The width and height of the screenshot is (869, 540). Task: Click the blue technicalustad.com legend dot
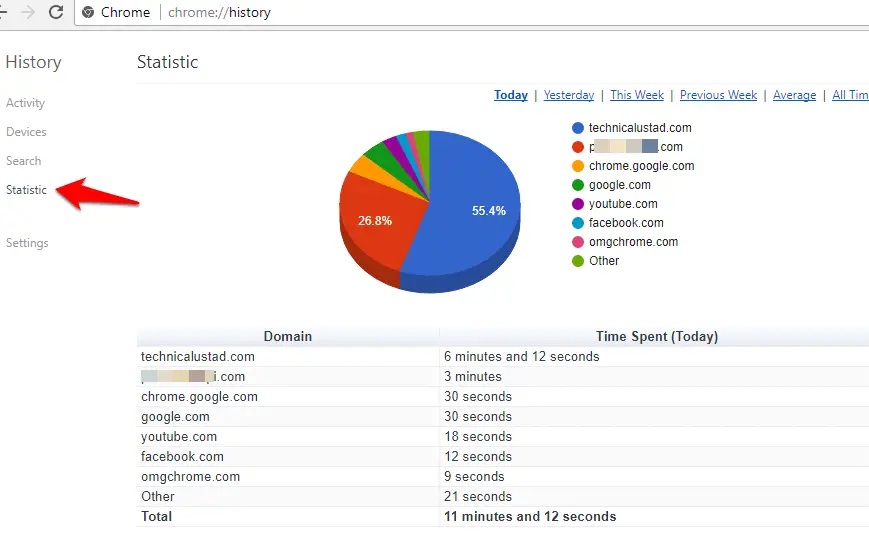click(577, 128)
